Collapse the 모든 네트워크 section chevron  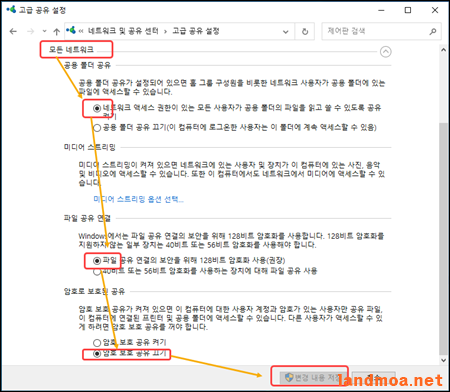click(385, 52)
